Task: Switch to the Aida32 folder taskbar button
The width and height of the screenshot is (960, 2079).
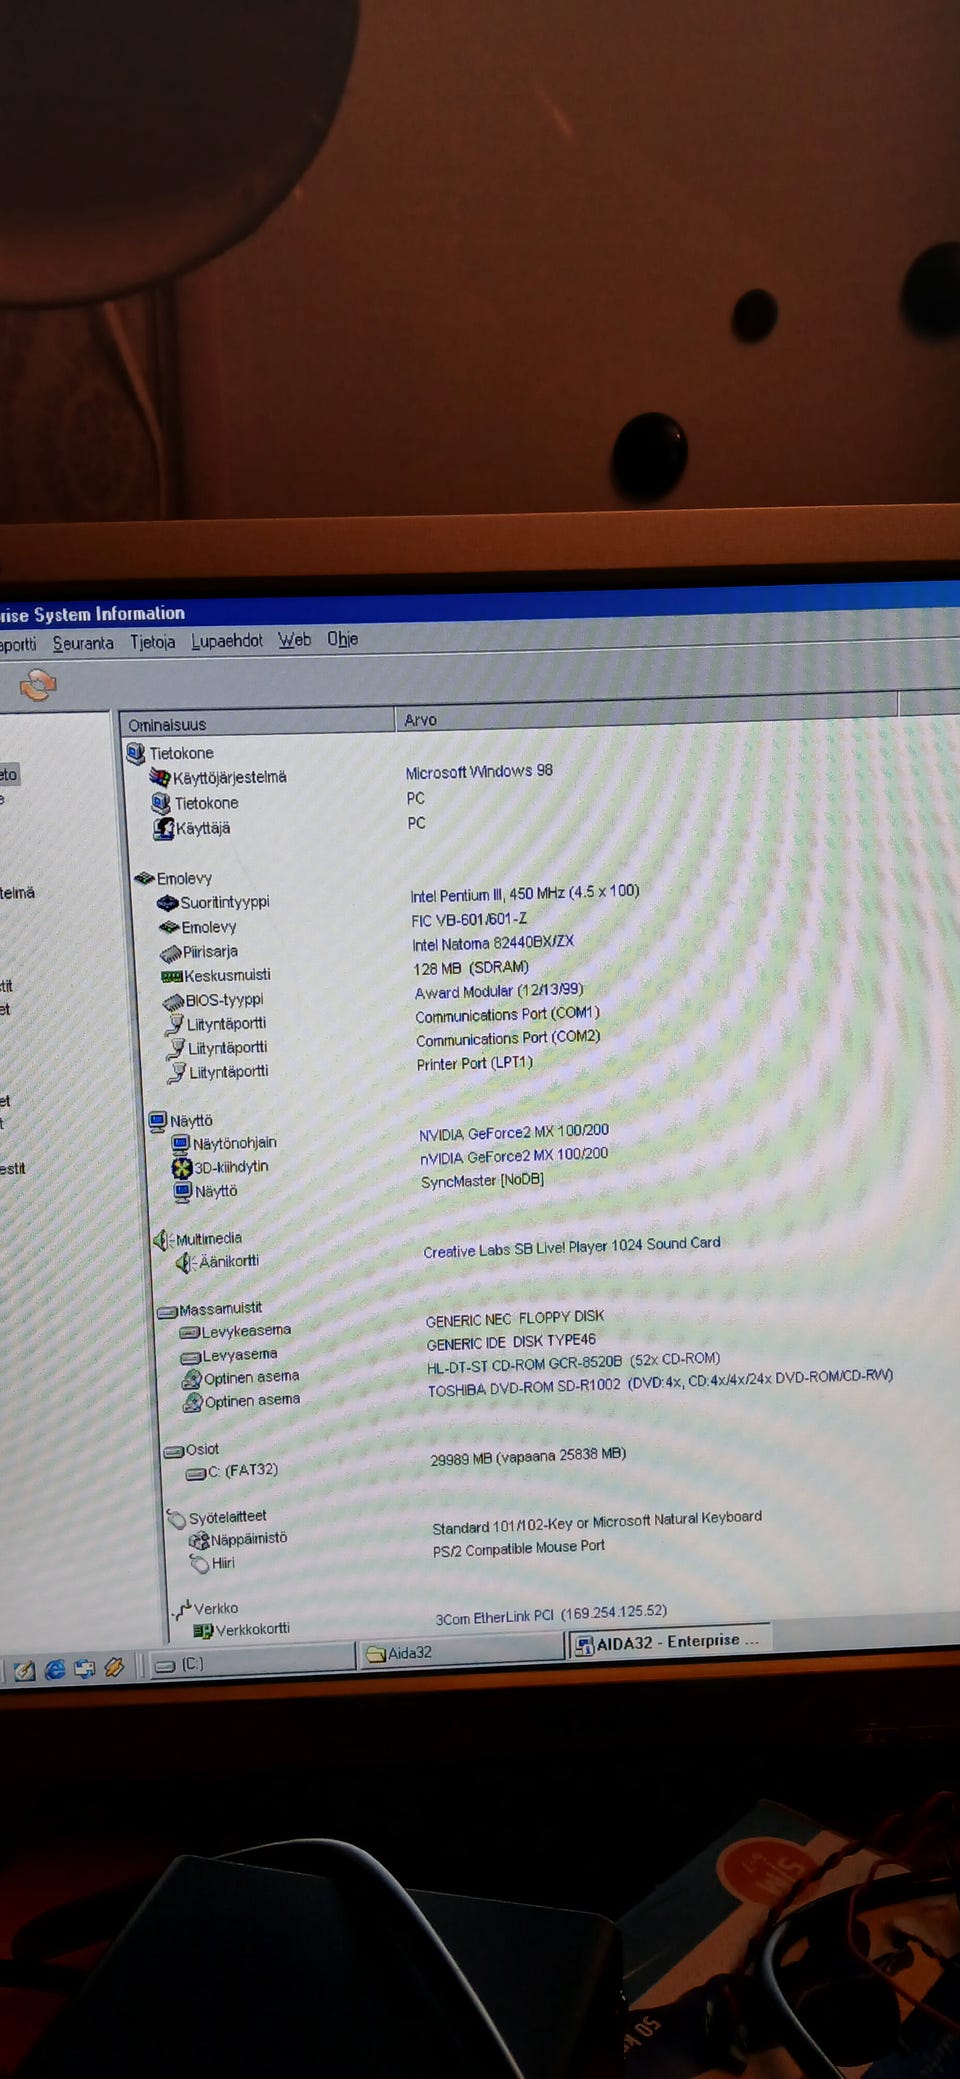Action: tap(462, 1652)
